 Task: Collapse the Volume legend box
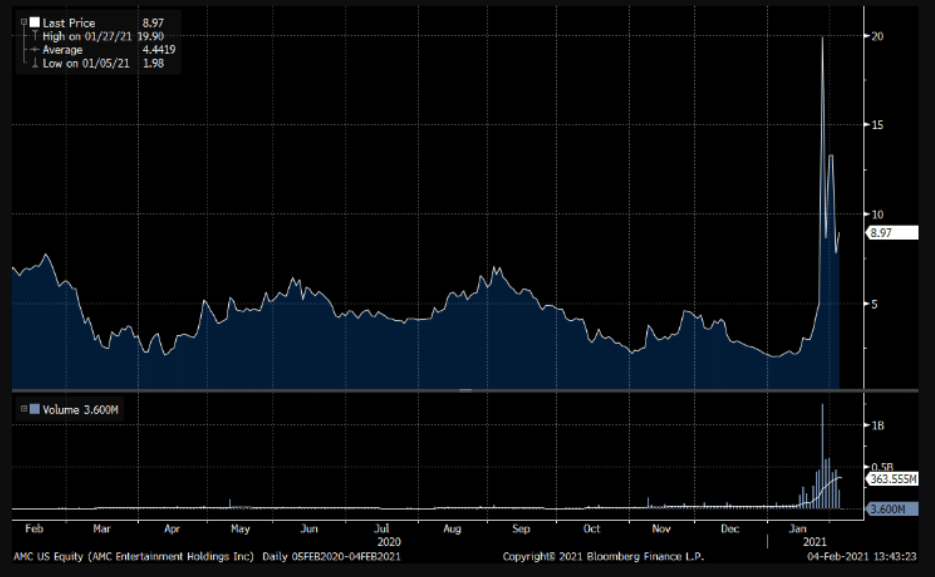pyautogui.click(x=24, y=409)
